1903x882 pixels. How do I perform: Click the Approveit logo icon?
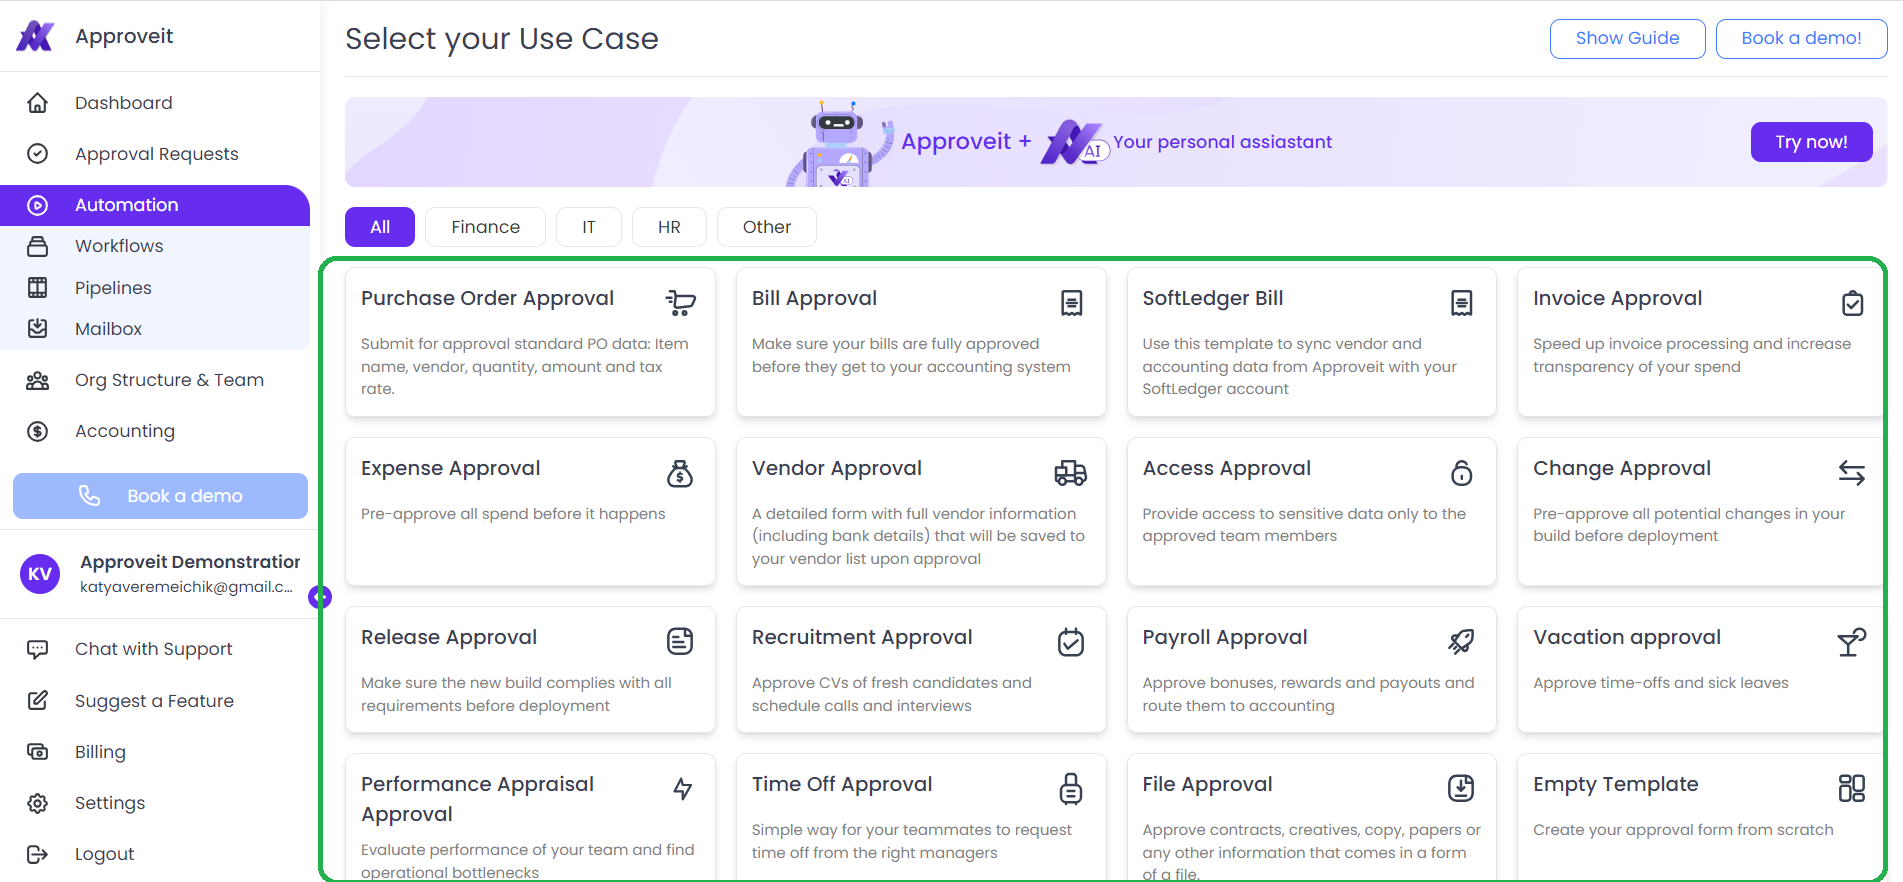pos(35,36)
